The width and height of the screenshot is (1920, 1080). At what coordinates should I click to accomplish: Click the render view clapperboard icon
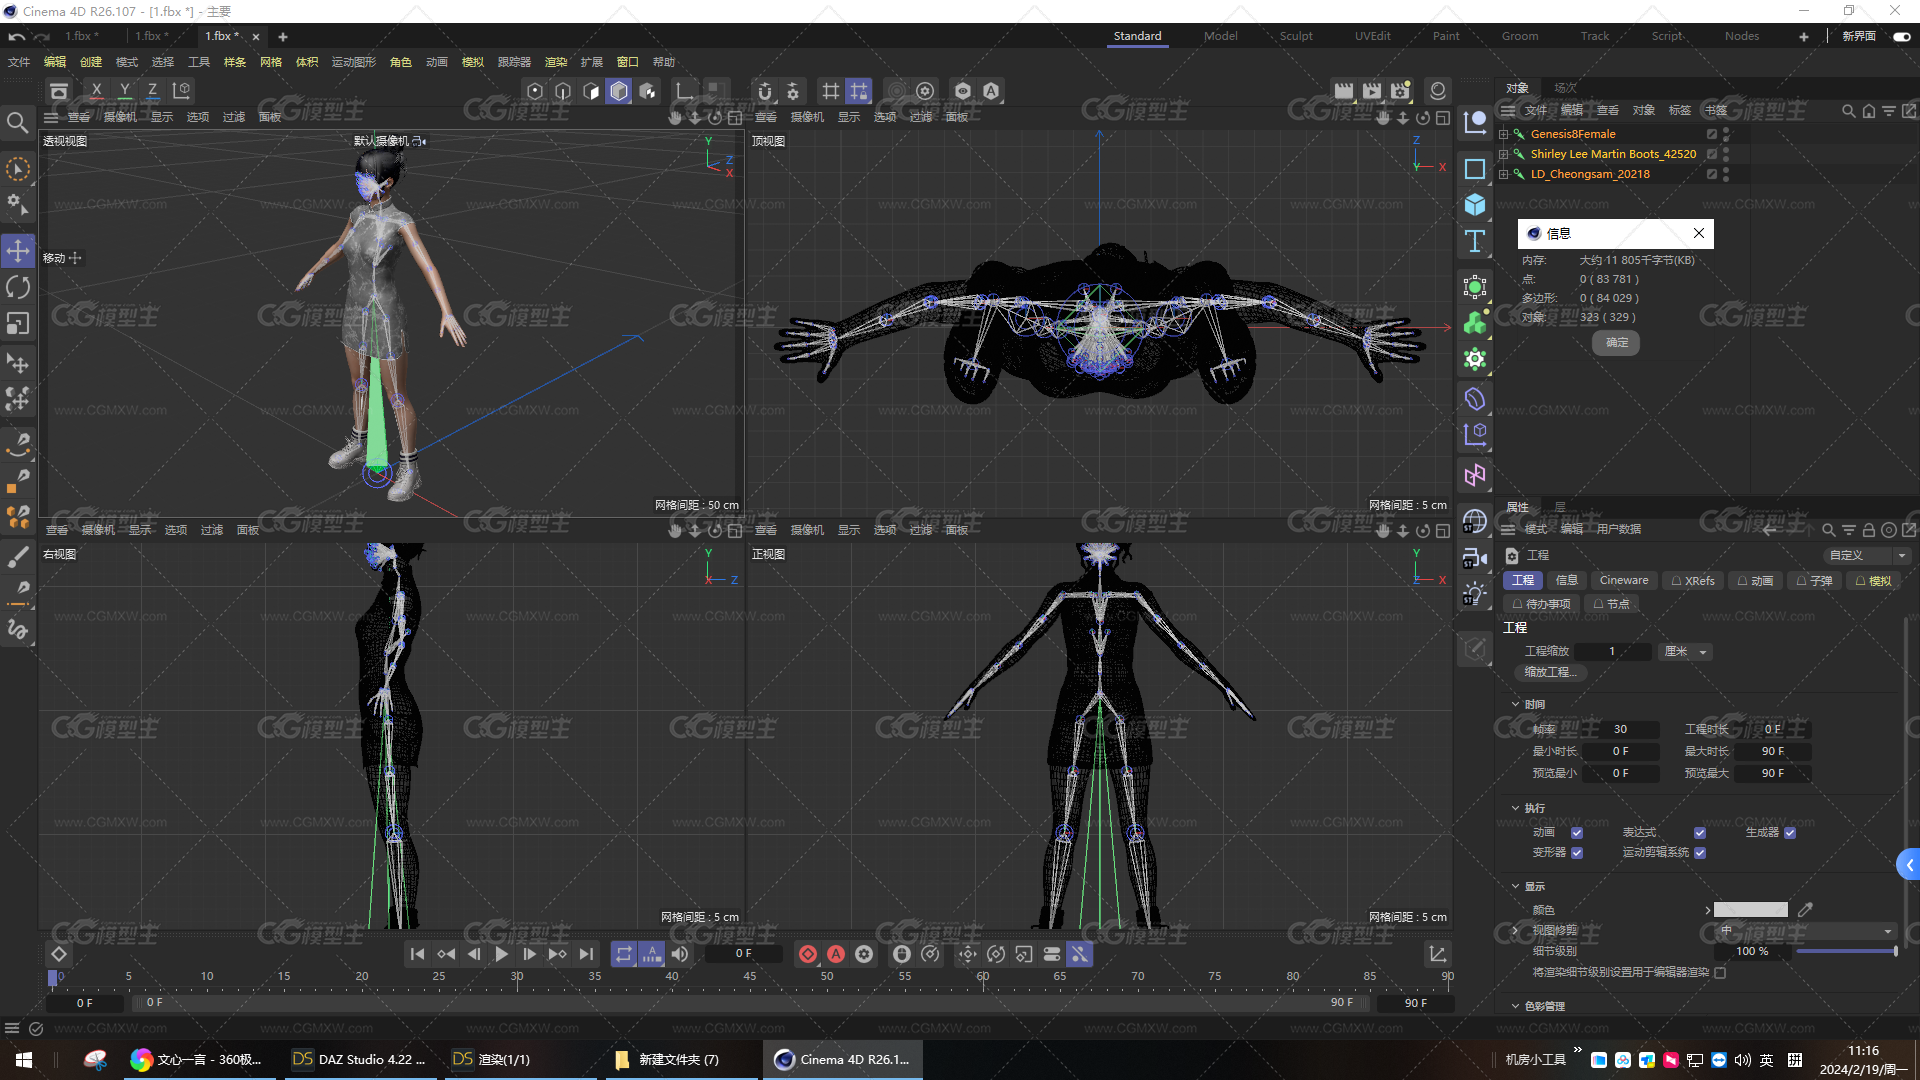pyautogui.click(x=1344, y=91)
